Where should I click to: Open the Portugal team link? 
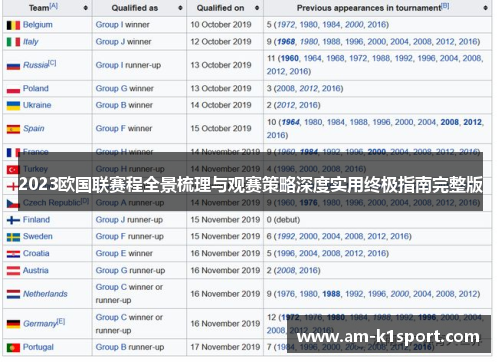pos(38,347)
